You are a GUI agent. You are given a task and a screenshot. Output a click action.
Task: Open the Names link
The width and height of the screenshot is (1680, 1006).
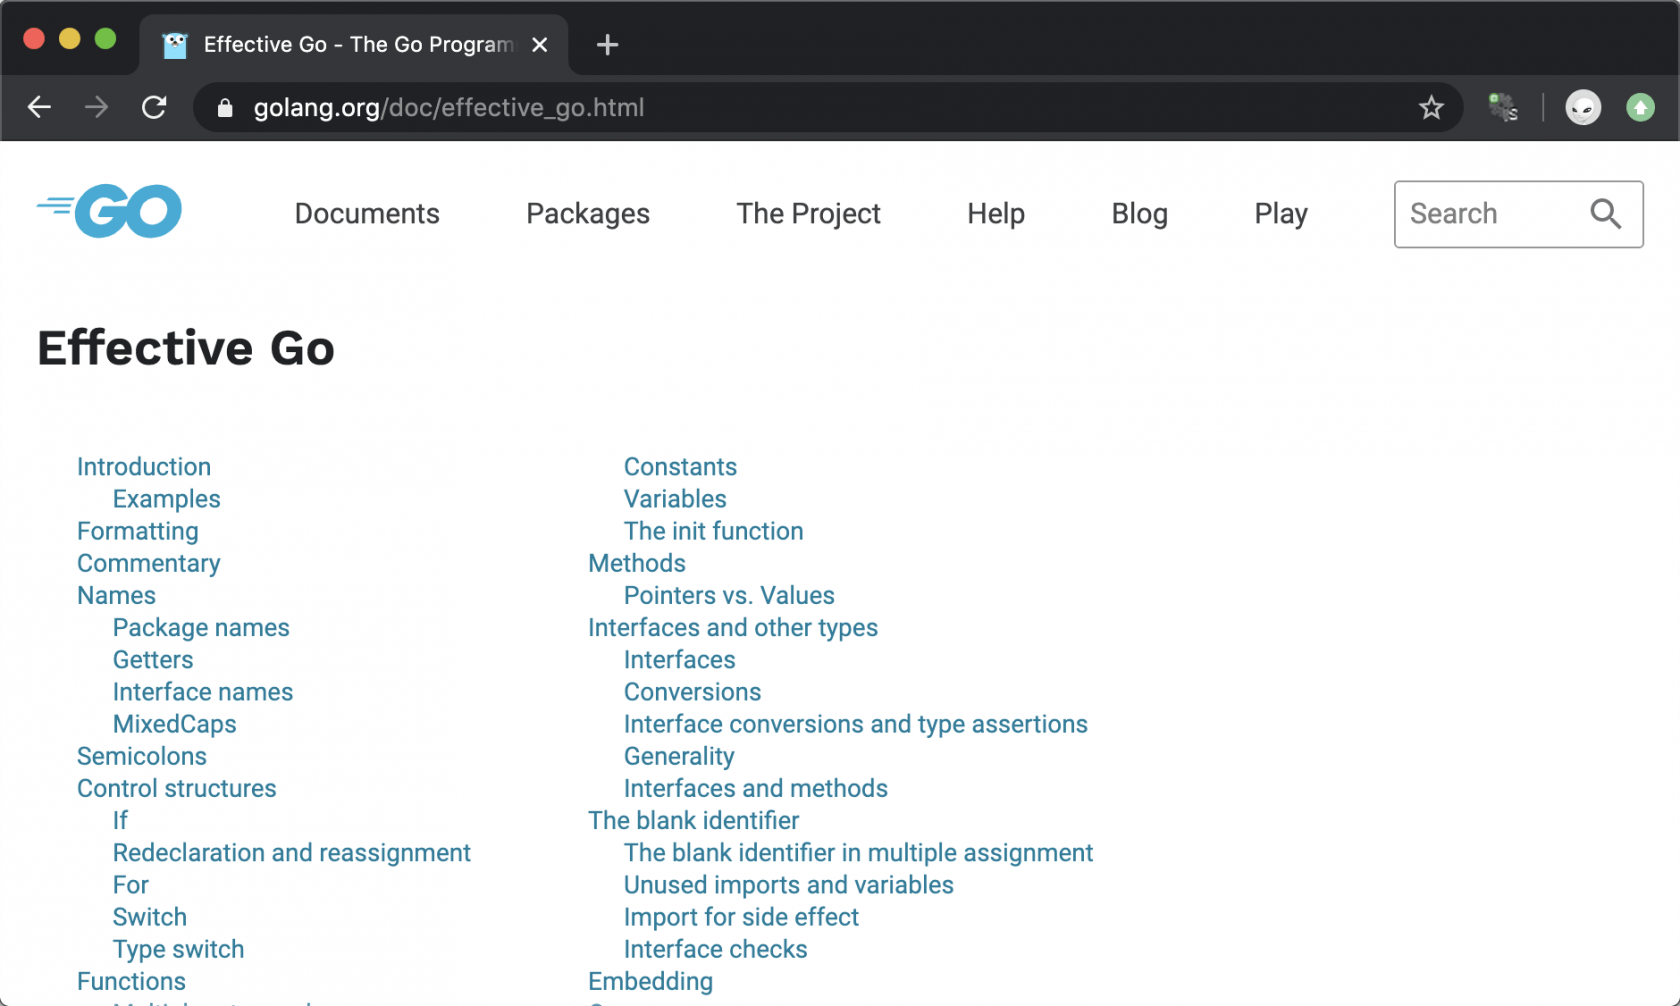(x=116, y=595)
